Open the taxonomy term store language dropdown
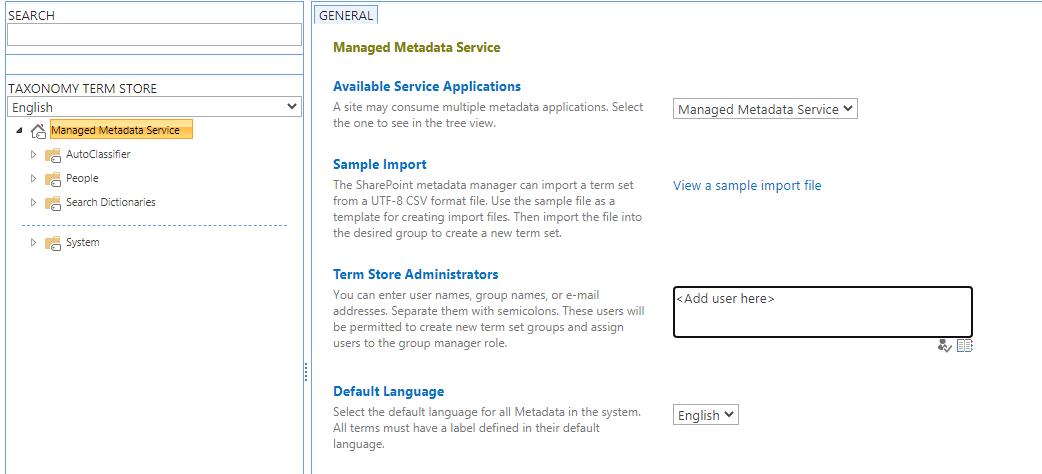The width and height of the screenshot is (1042, 474). pyautogui.click(x=154, y=107)
